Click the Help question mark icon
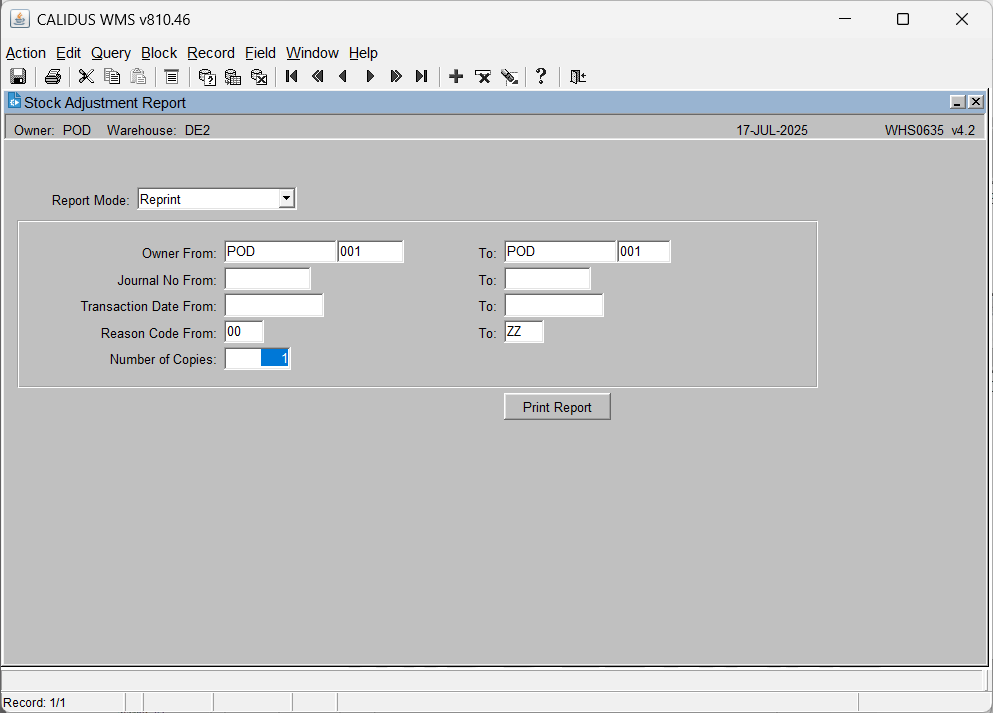Viewport: 993px width, 713px height. coord(541,77)
